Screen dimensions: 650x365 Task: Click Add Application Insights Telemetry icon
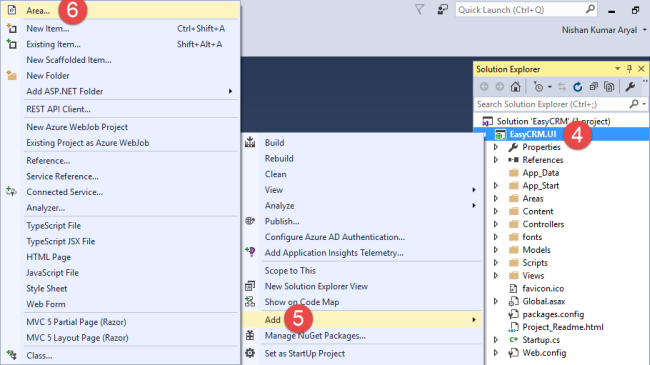coord(250,252)
